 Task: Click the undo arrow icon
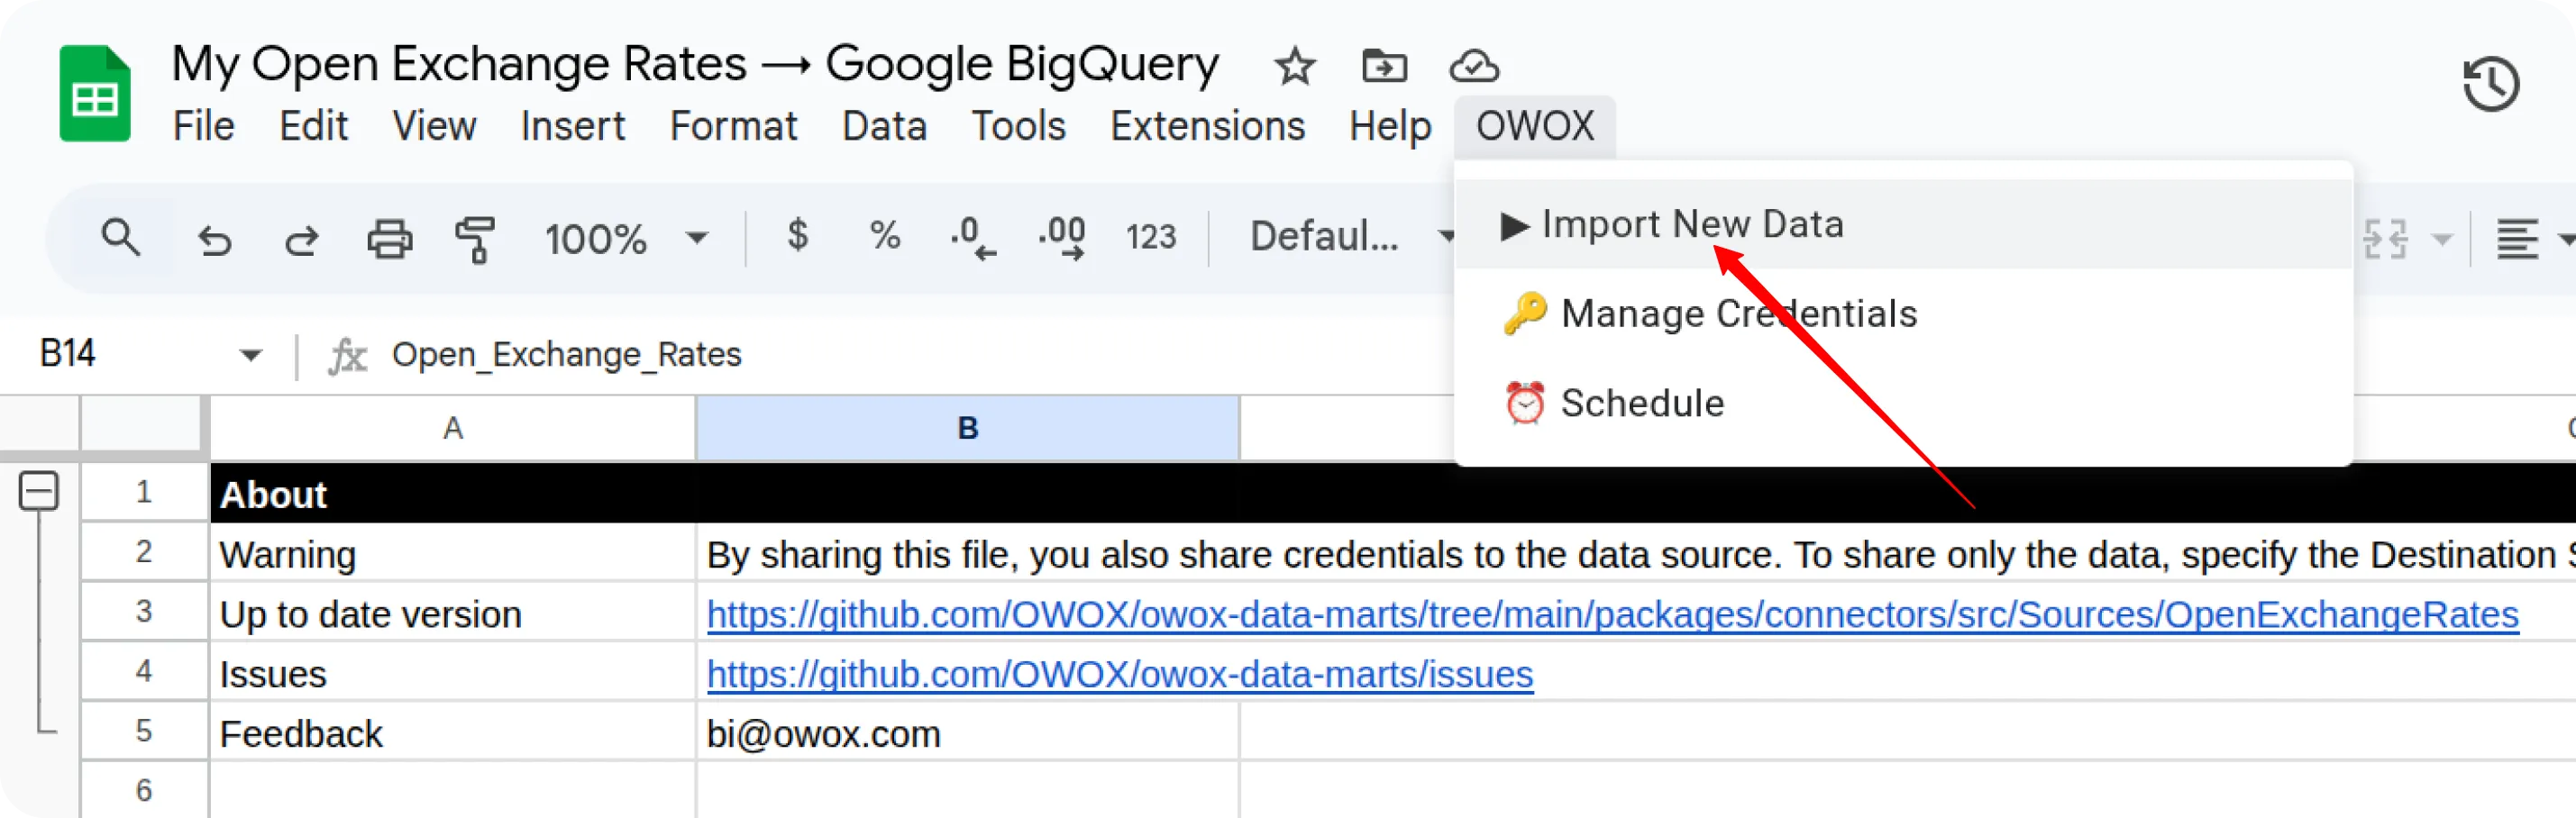tap(214, 239)
